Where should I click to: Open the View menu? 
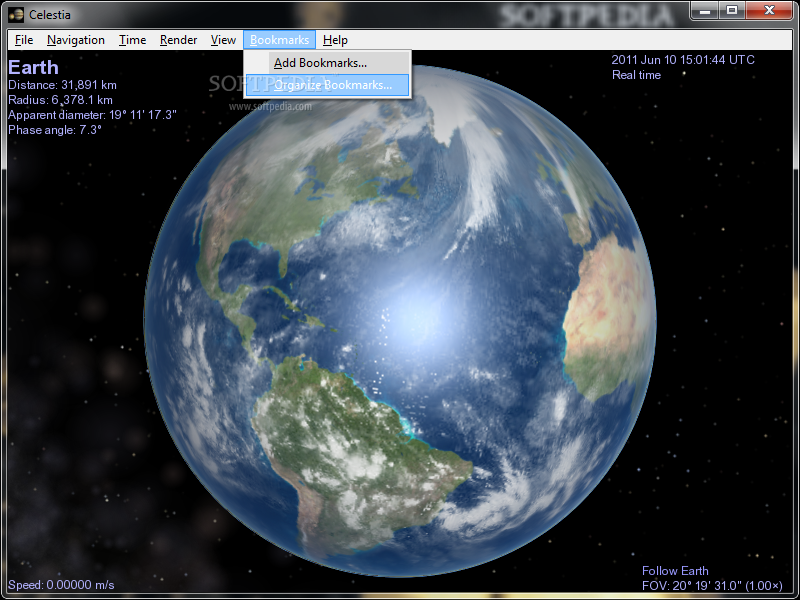[223, 40]
